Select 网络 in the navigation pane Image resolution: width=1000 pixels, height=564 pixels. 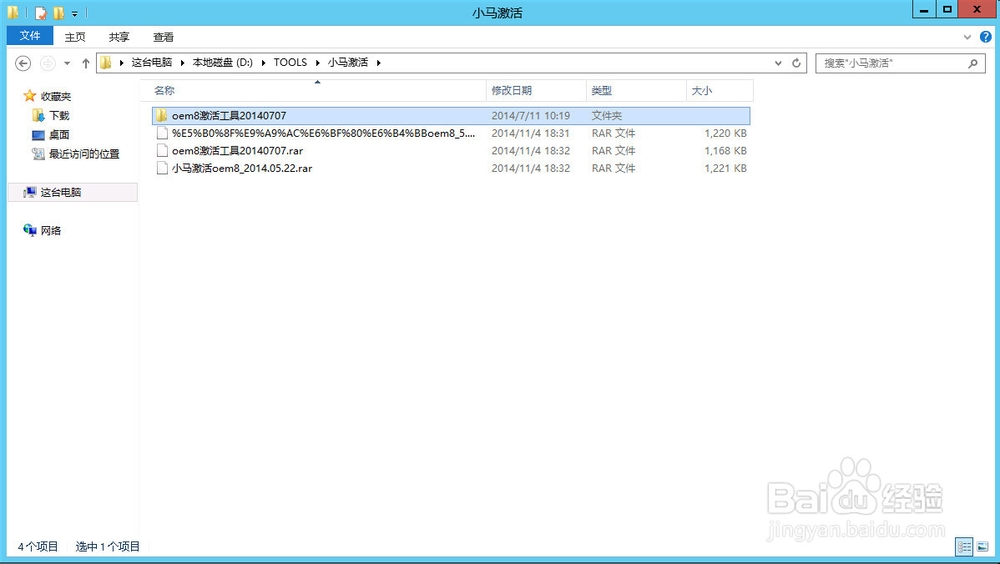50,230
